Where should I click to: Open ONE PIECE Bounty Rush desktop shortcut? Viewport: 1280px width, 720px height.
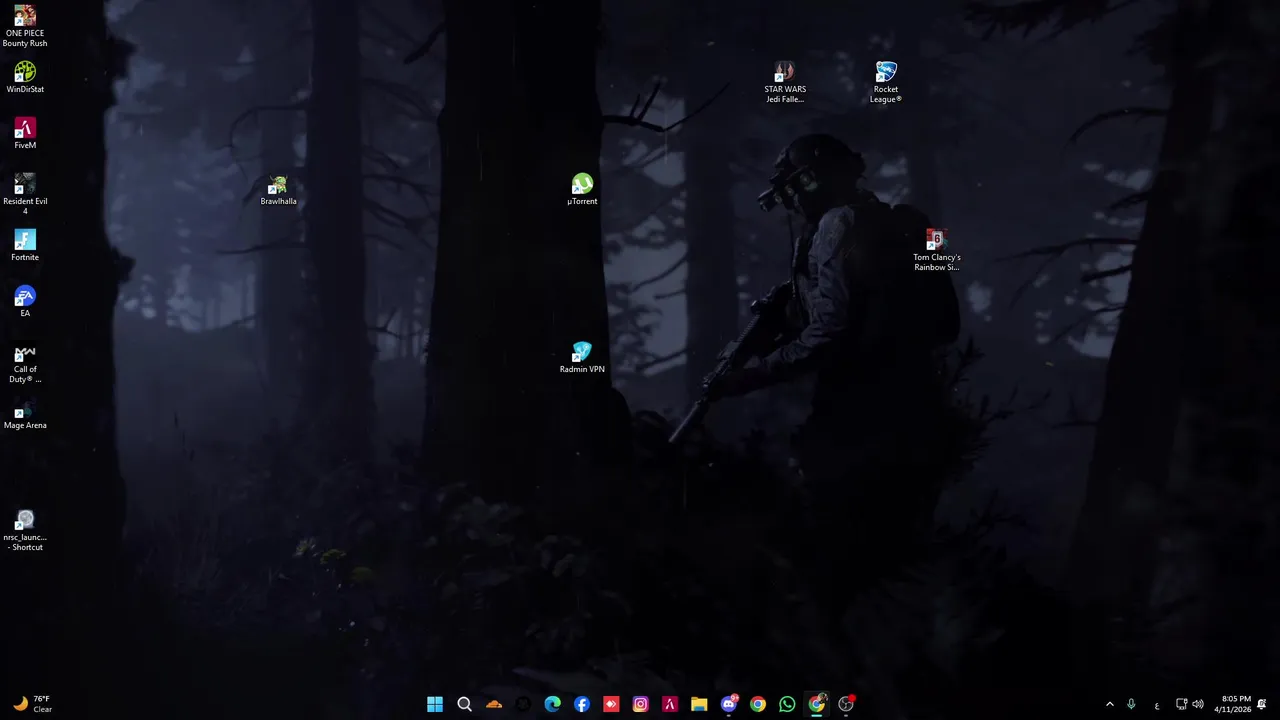25,26
